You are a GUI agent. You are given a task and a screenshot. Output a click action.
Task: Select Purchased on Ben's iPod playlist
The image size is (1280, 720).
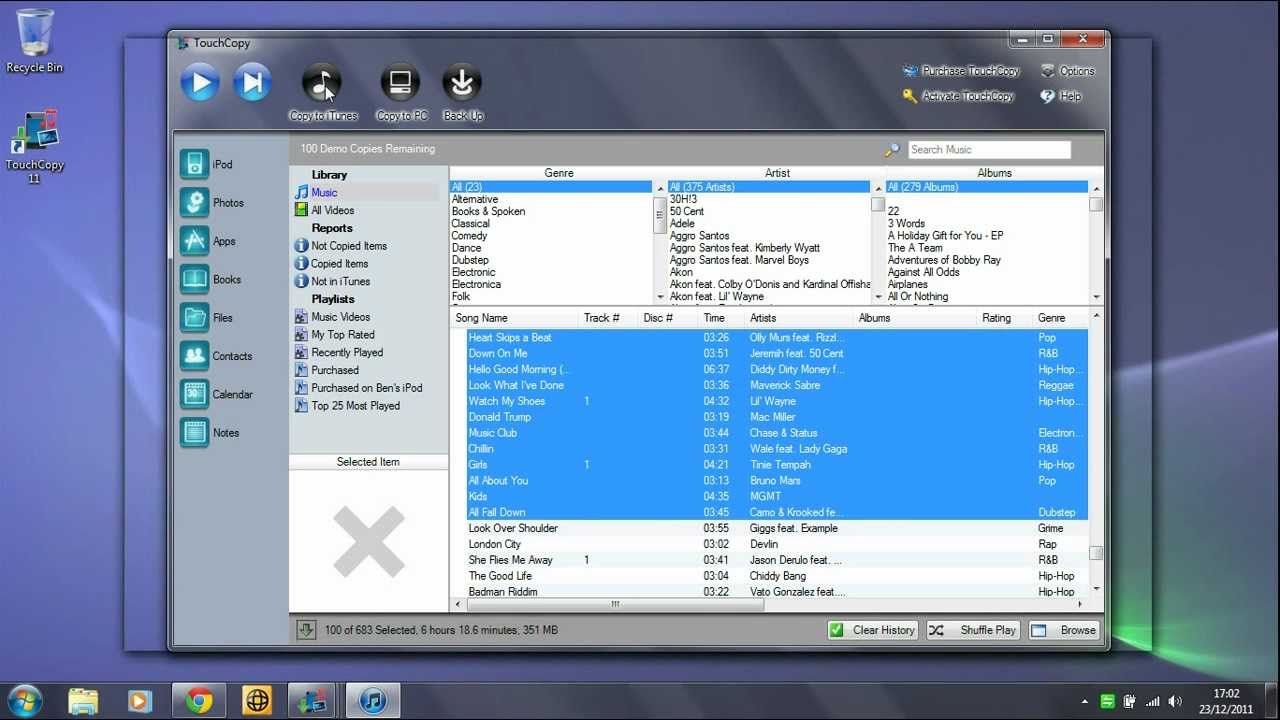tap(367, 388)
